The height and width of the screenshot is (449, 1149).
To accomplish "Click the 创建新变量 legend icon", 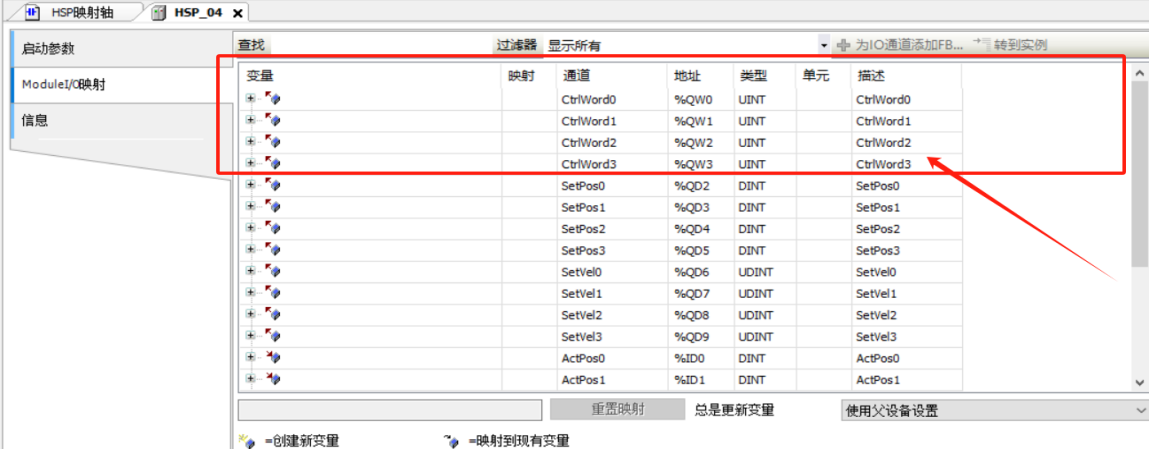I will (x=245, y=440).
